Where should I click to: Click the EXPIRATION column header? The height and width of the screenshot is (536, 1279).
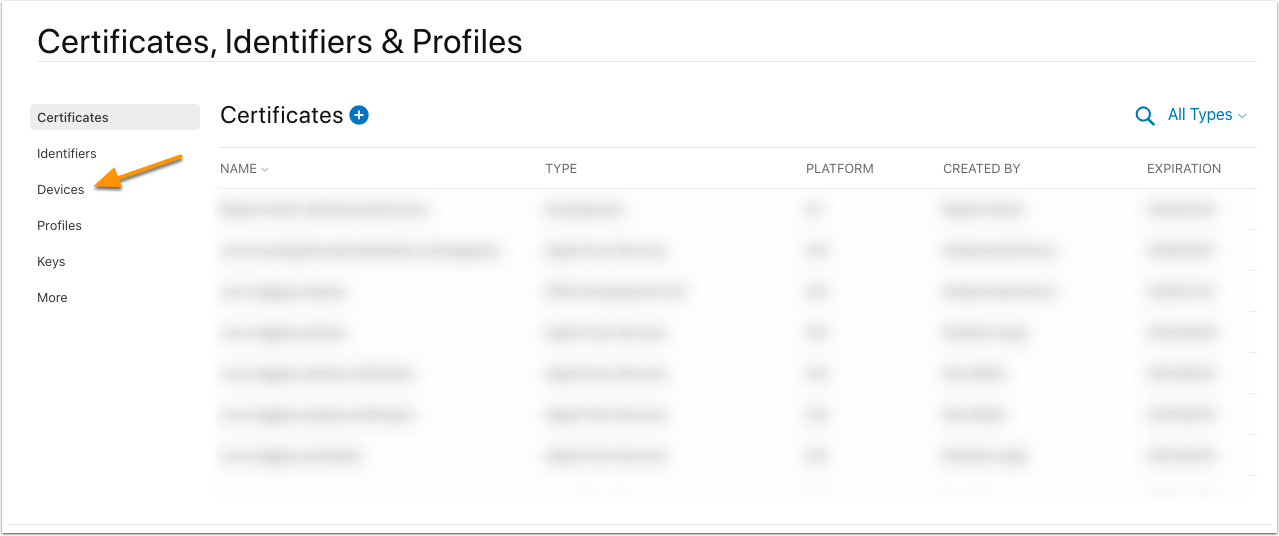click(1184, 168)
